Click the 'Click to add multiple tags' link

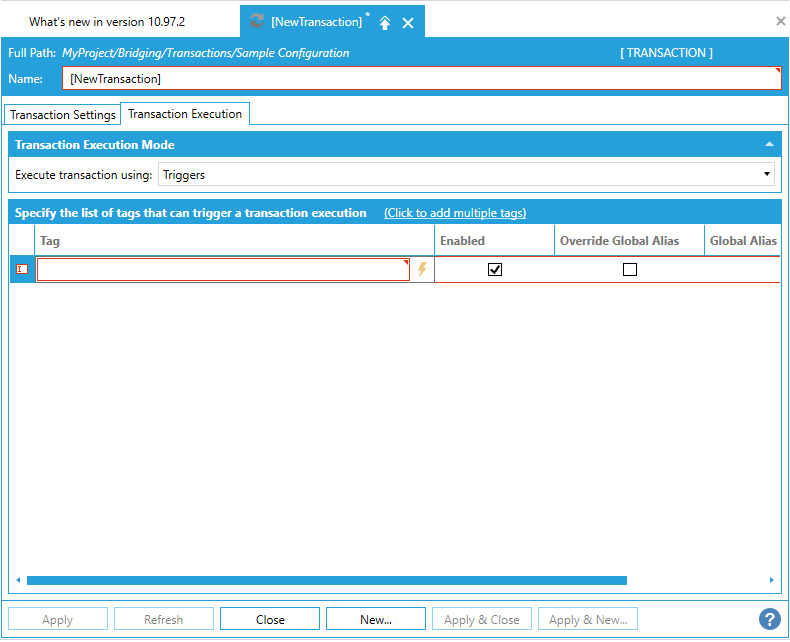point(455,213)
